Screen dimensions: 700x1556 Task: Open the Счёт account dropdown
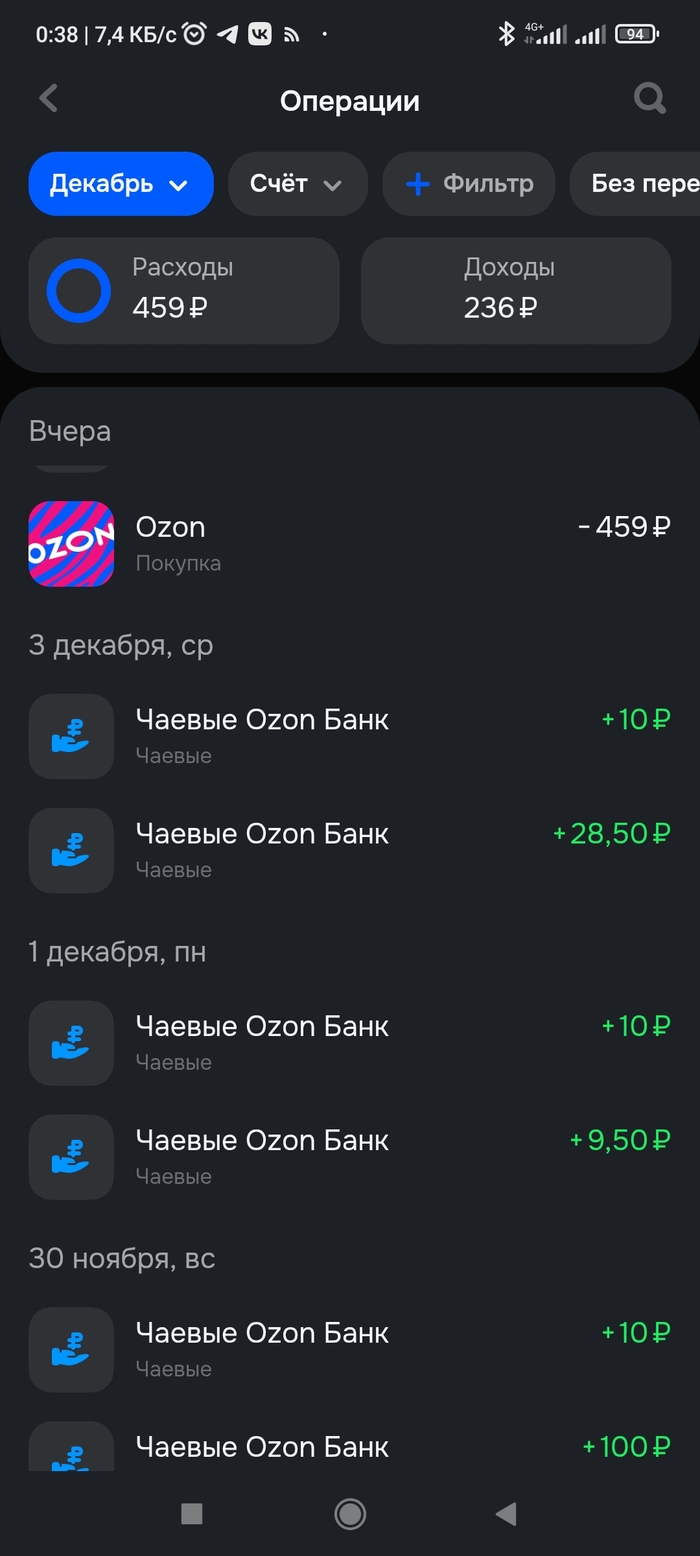(x=297, y=184)
